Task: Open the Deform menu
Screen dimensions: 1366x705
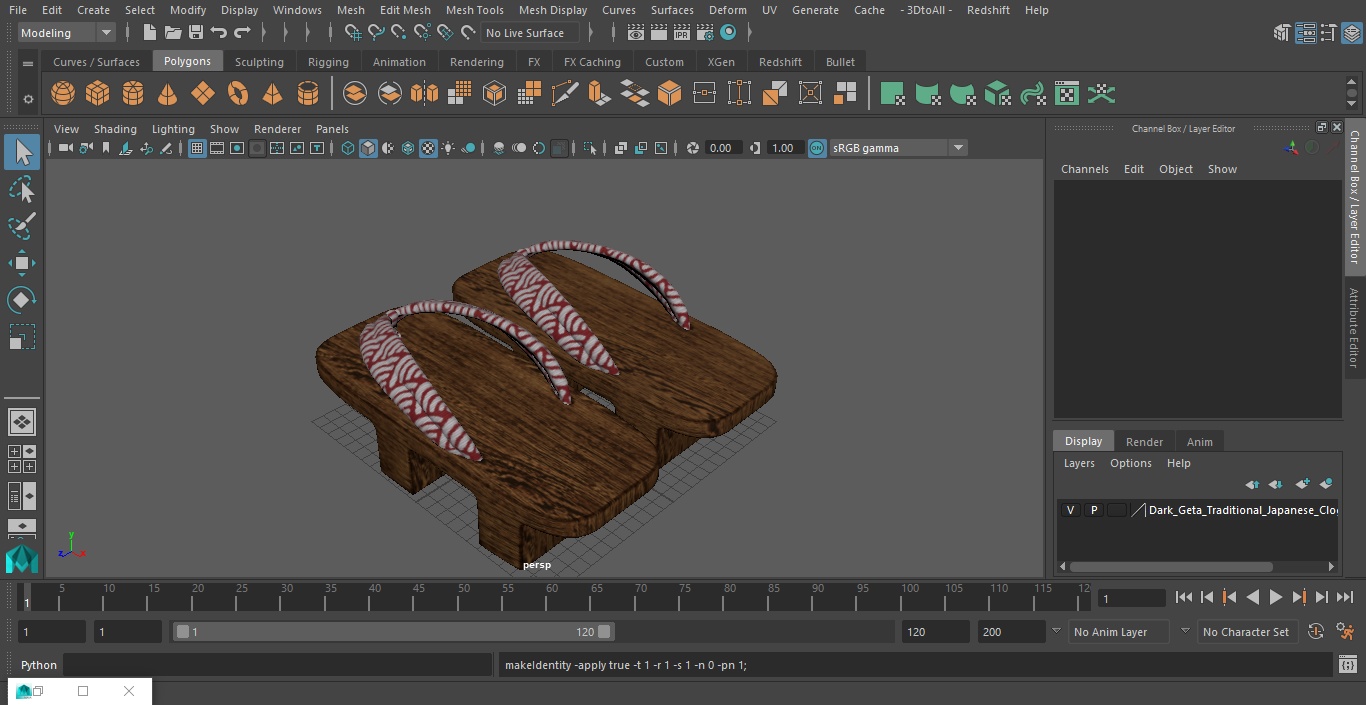Action: click(727, 10)
